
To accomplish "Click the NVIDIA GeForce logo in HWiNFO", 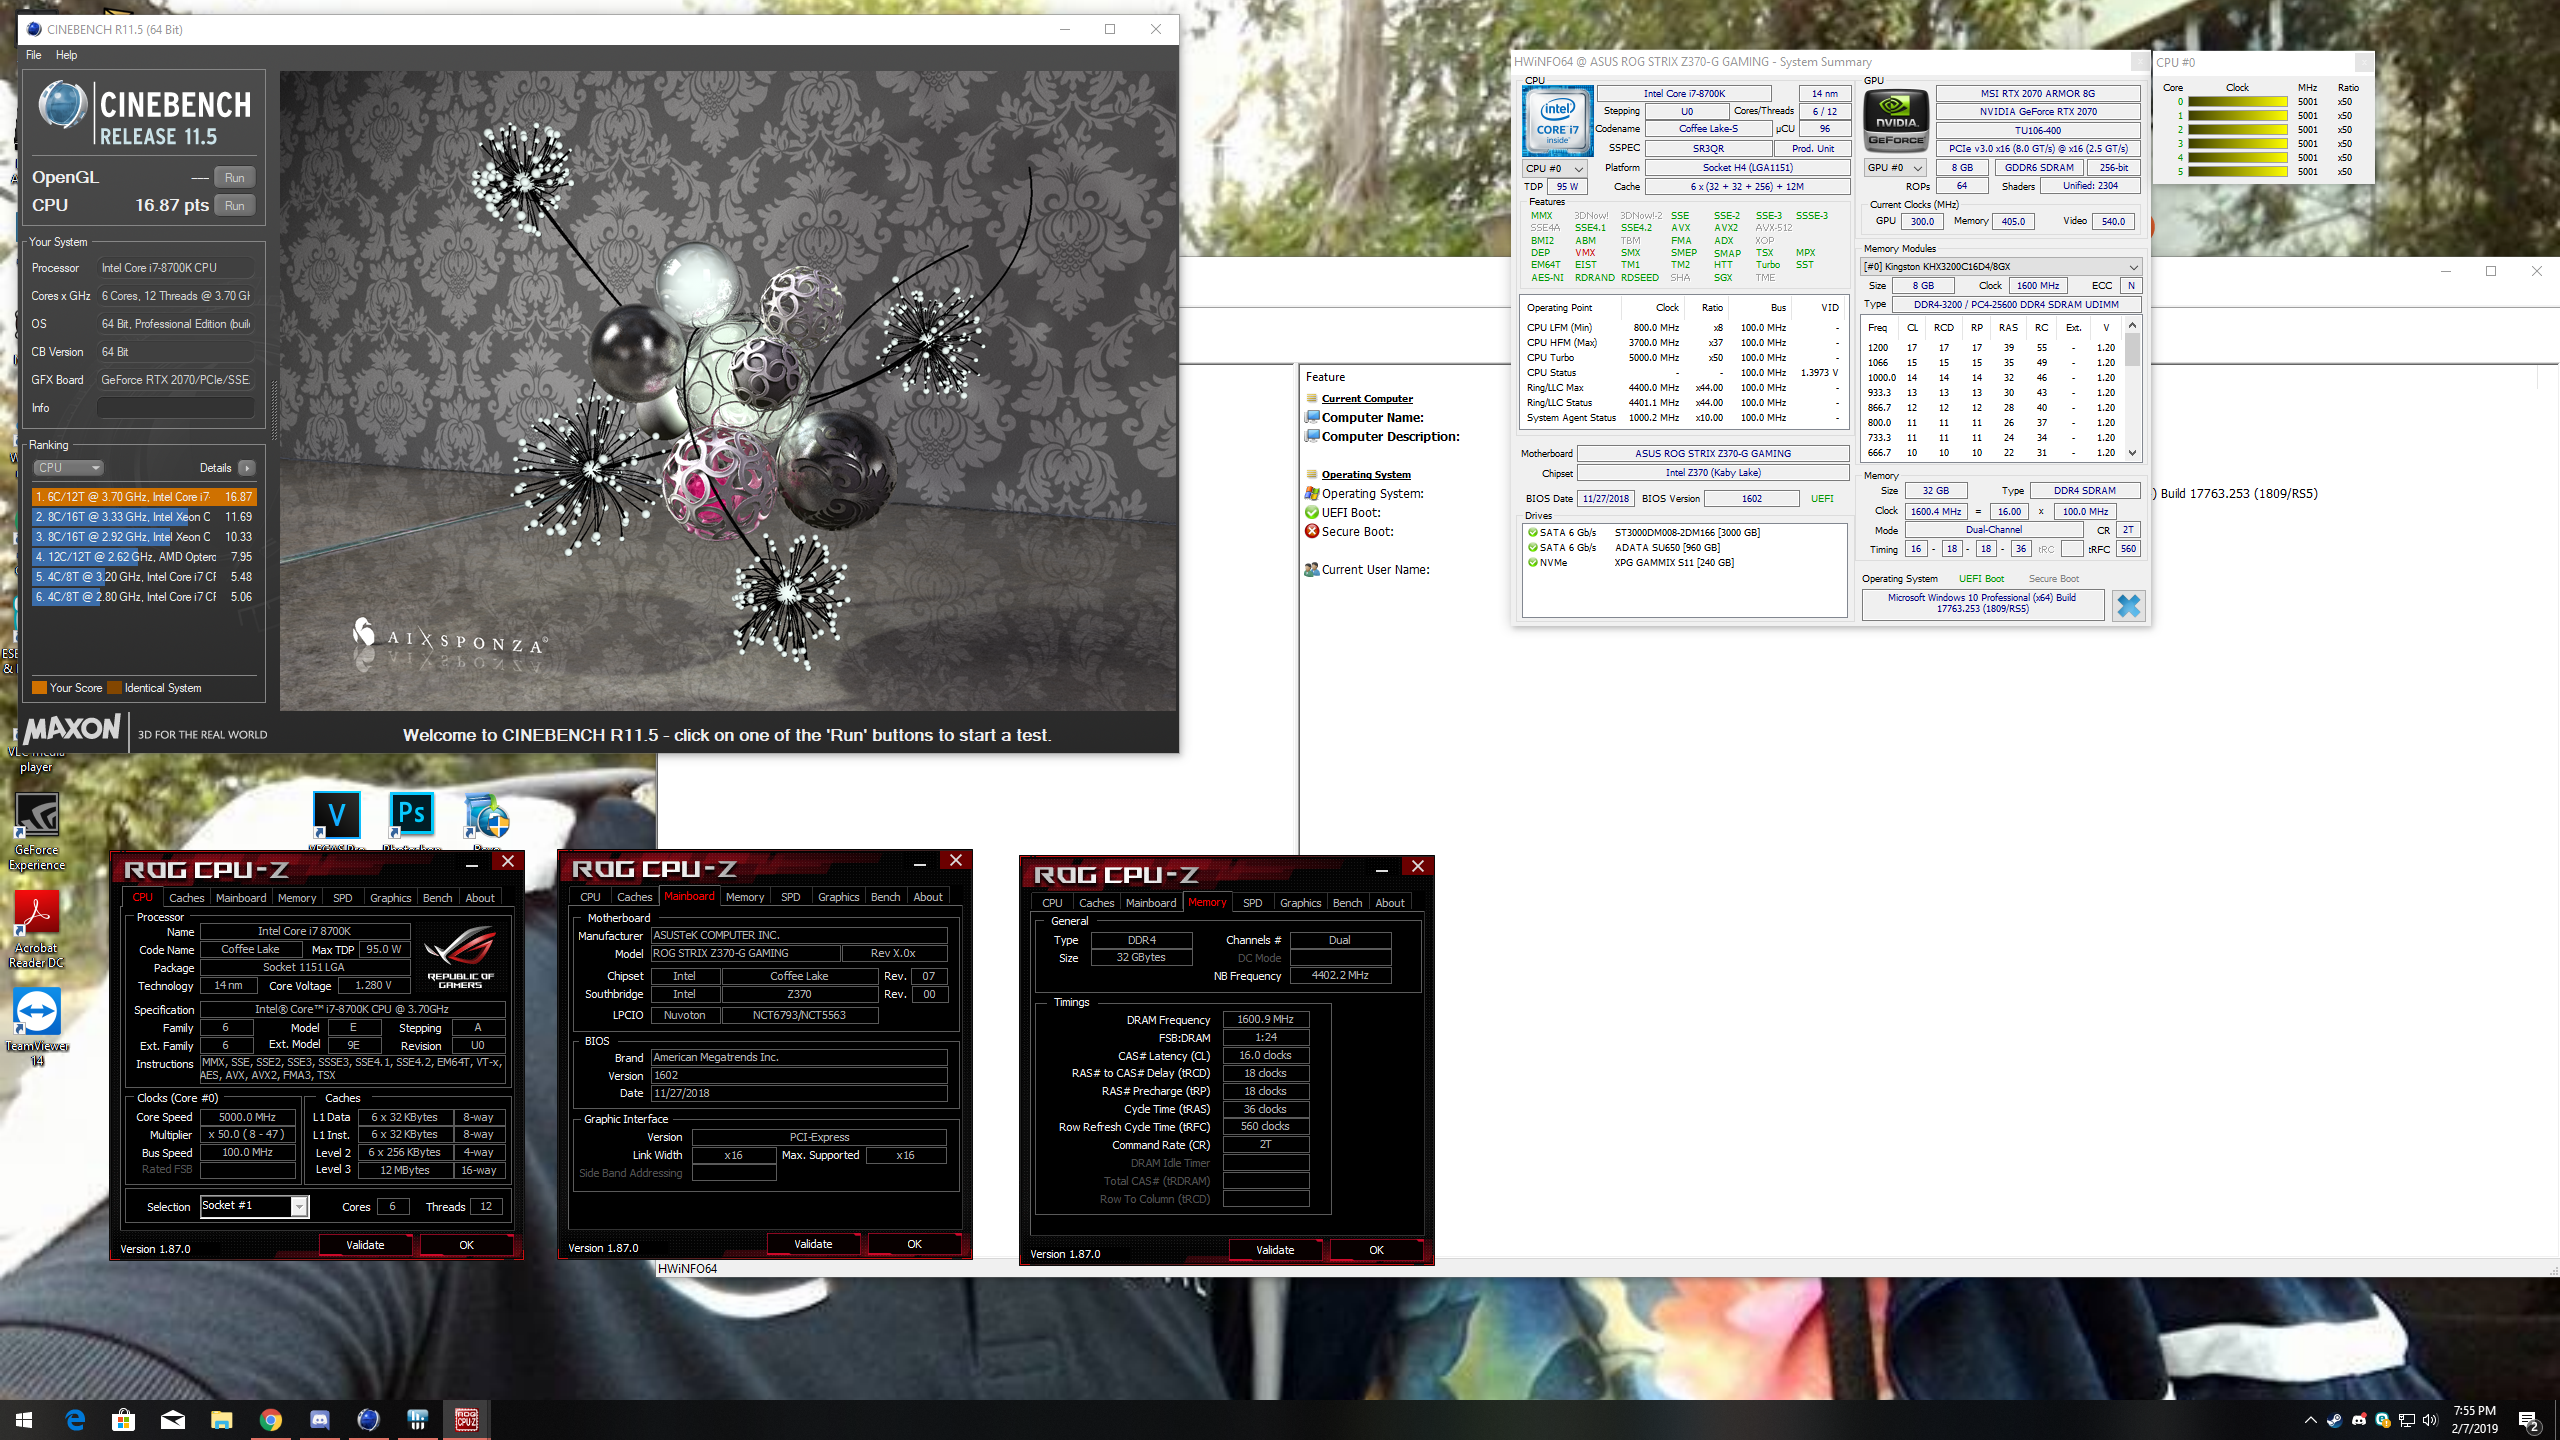I will click(x=1896, y=121).
